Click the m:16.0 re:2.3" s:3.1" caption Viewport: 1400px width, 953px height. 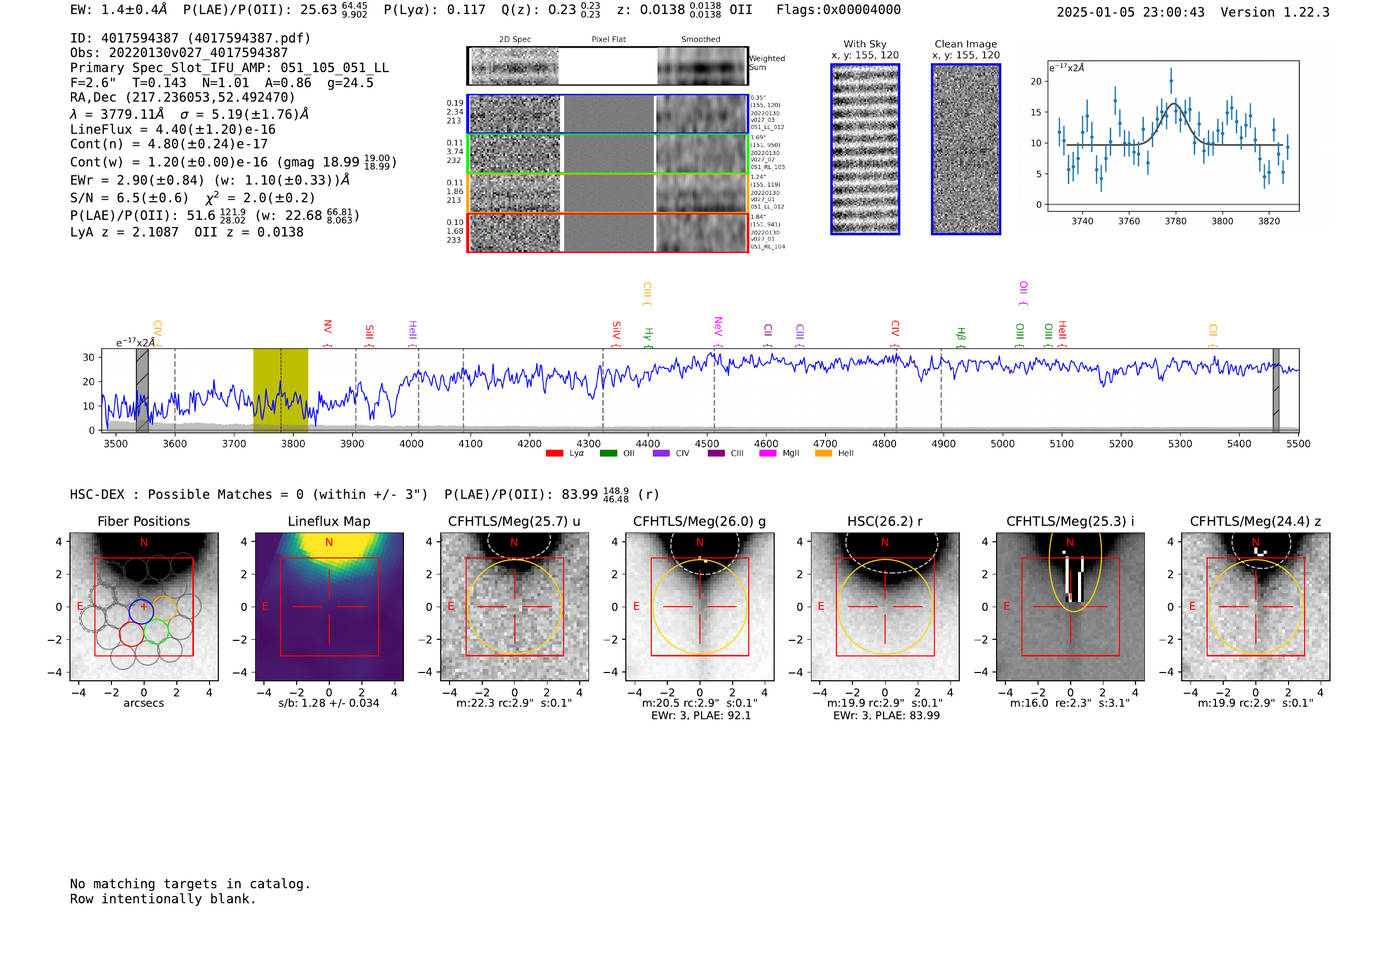tap(1070, 704)
